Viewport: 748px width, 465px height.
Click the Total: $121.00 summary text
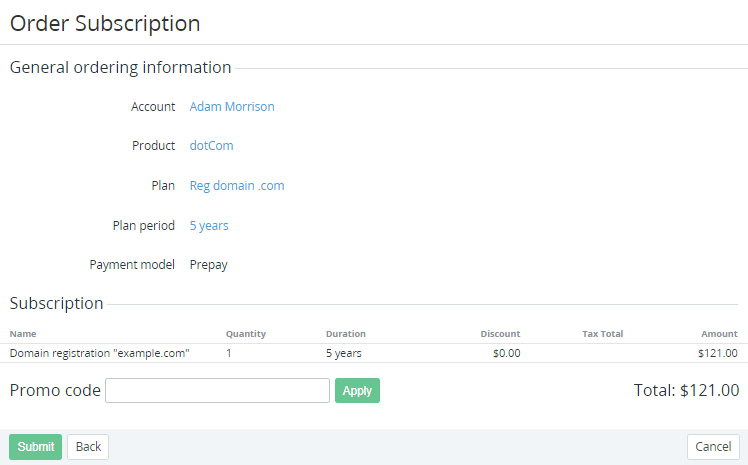686,390
